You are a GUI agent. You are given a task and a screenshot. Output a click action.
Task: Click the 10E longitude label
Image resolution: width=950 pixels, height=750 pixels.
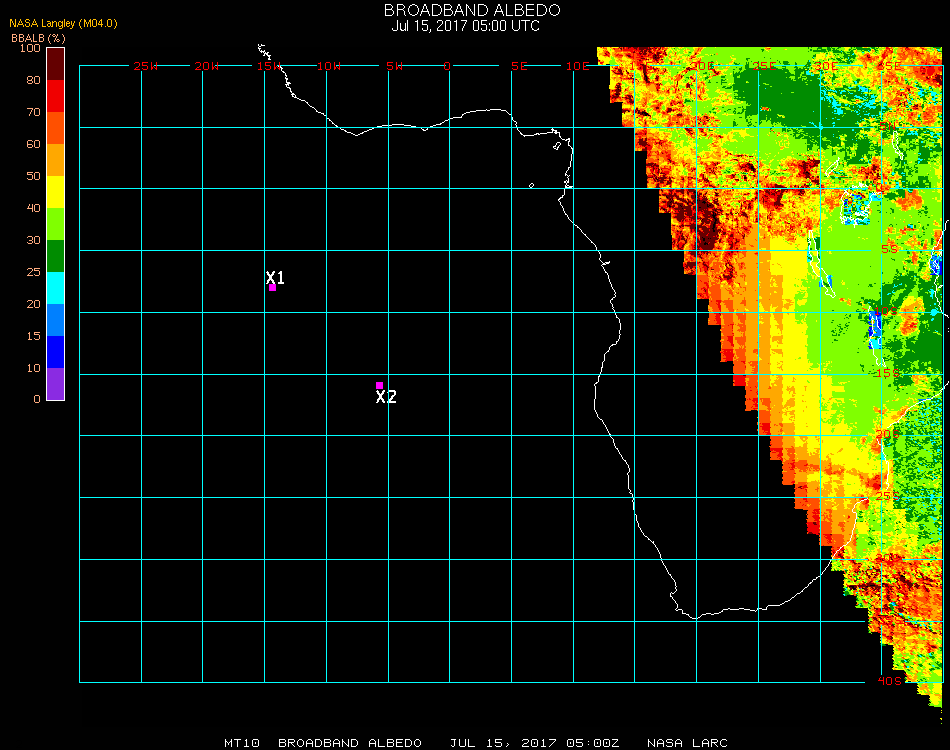tap(577, 66)
